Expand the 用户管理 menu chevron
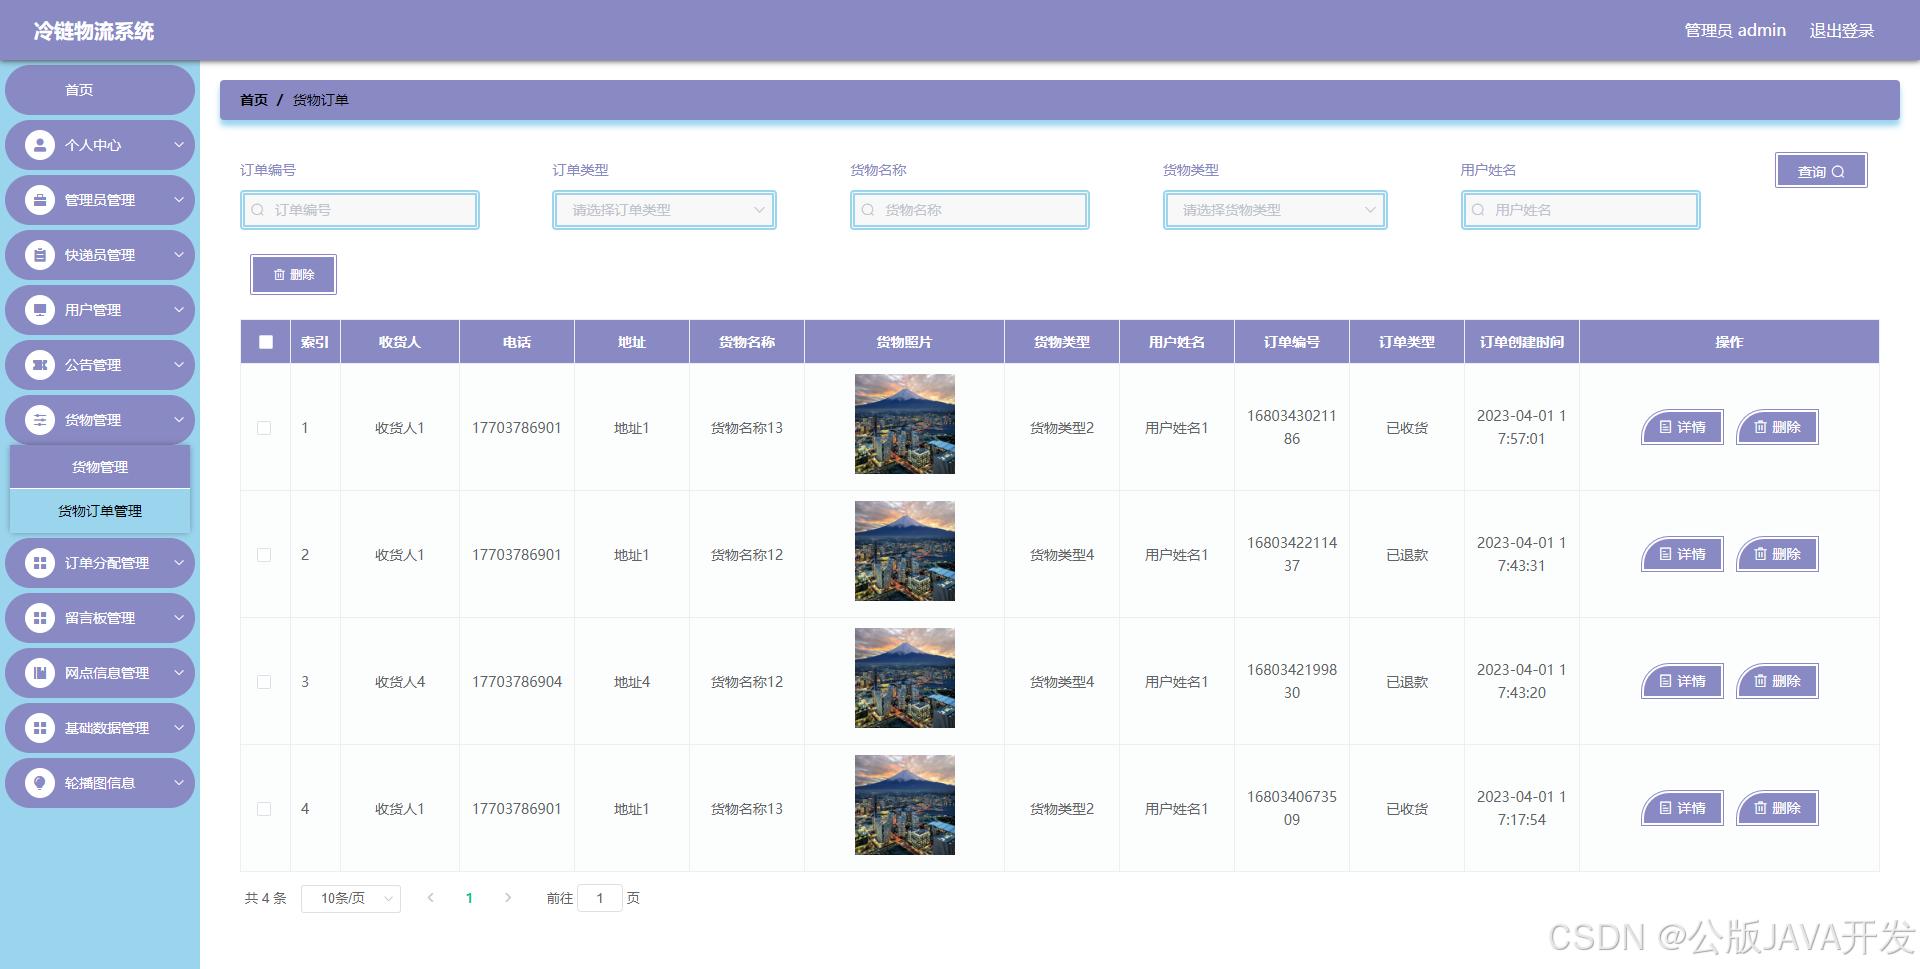1920x969 pixels. (179, 310)
